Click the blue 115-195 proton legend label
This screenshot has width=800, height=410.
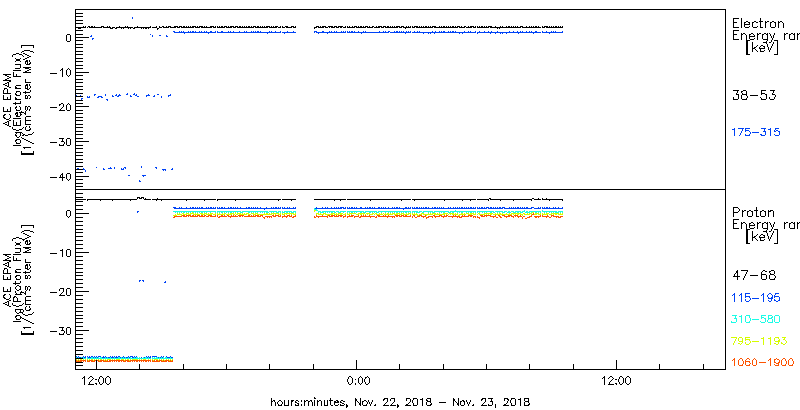click(756, 298)
